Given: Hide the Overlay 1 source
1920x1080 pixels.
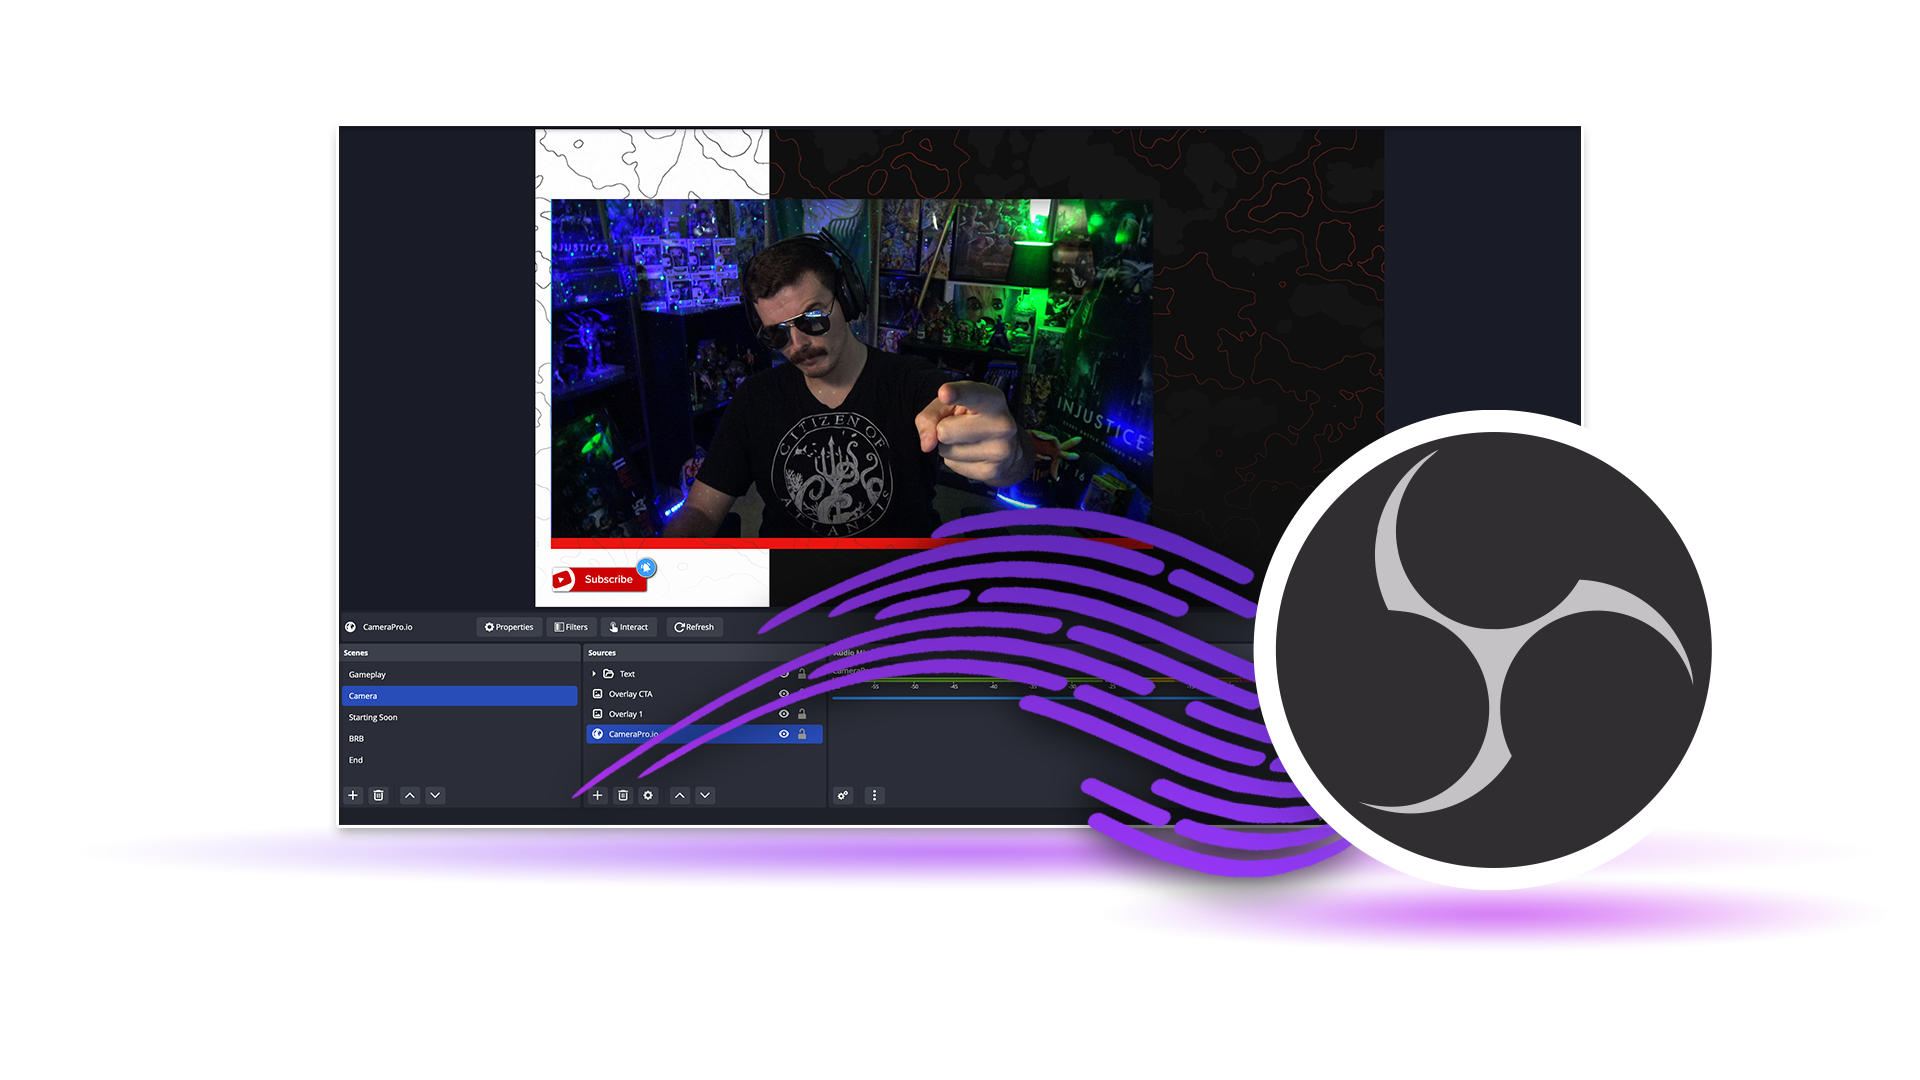Looking at the screenshot, I should (x=785, y=714).
